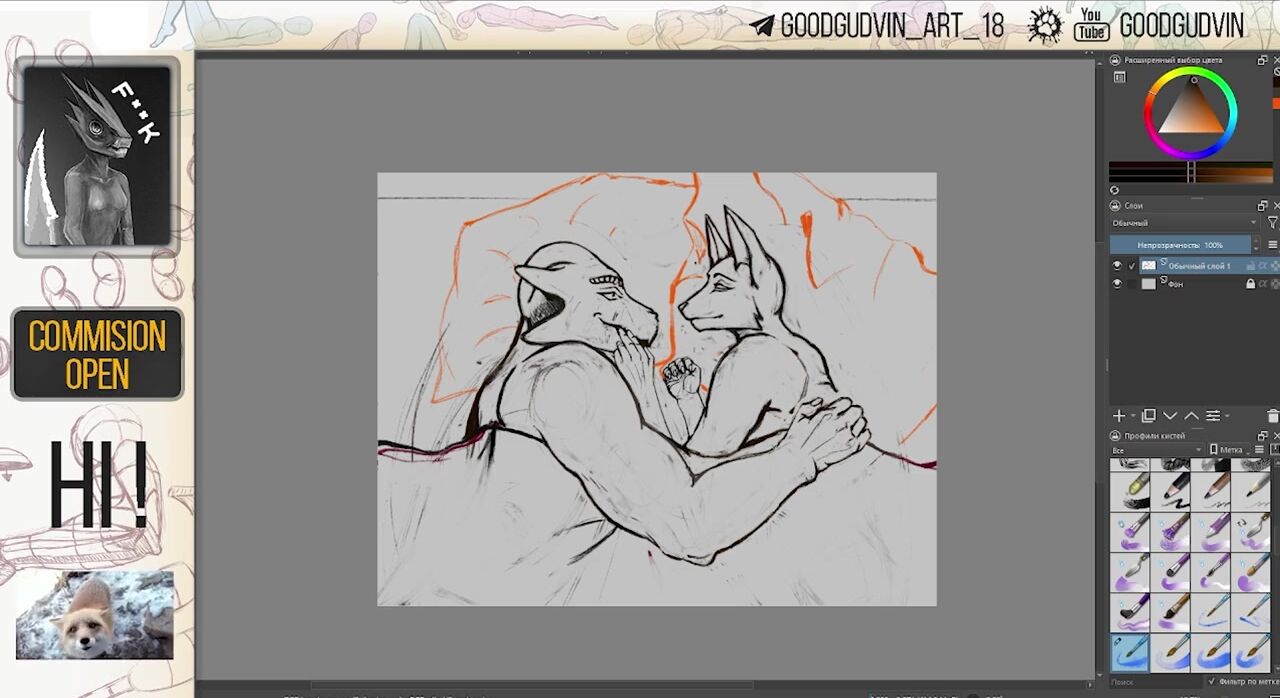The height and width of the screenshot is (698, 1280).
Task: Adjust the Непрозрачность opacity slider
Action: [1180, 245]
